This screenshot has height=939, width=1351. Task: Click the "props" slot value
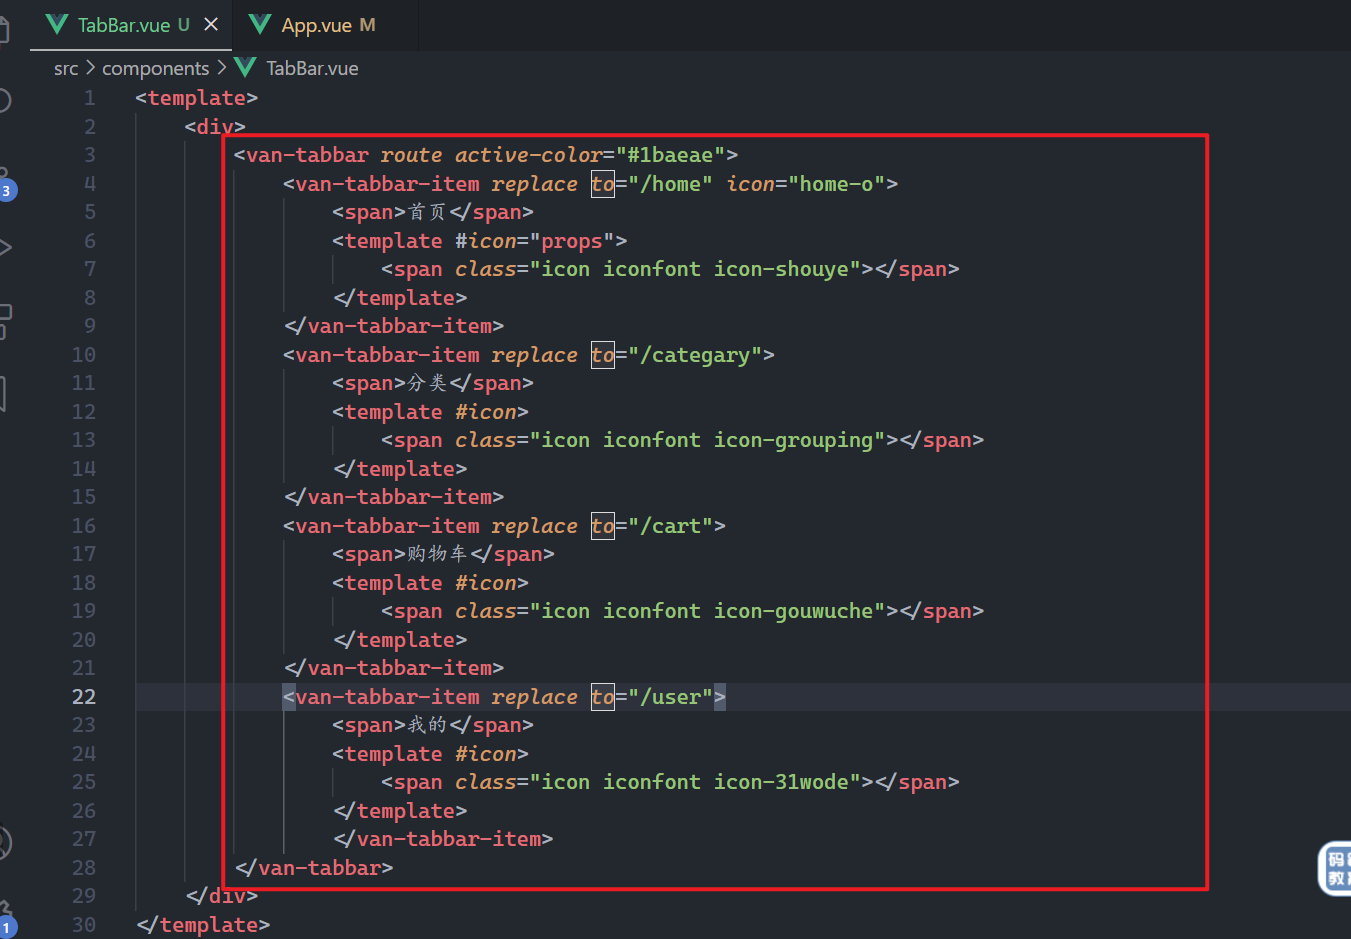pyautogui.click(x=572, y=241)
